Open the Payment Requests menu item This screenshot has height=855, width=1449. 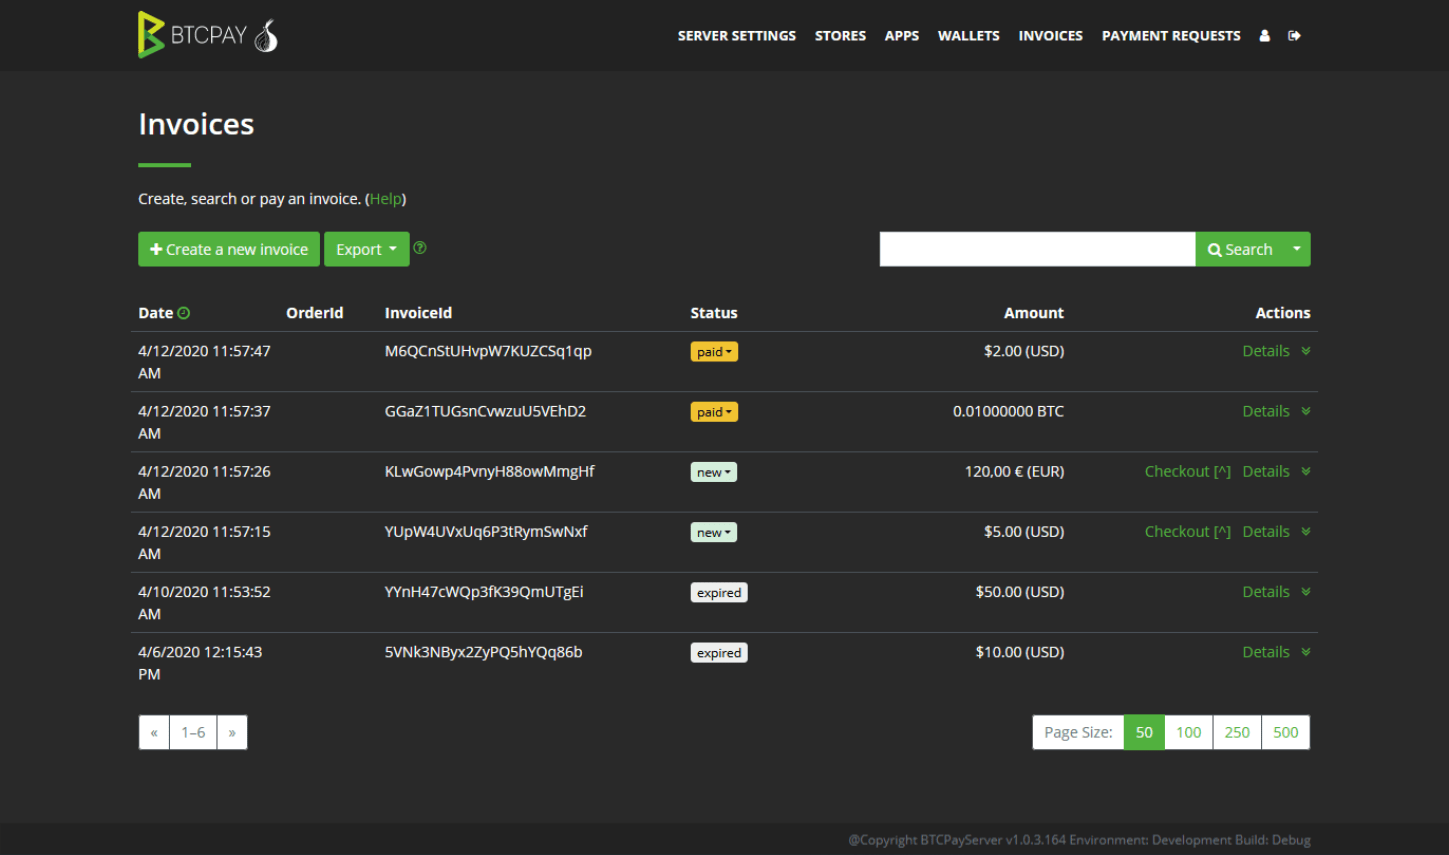1171,35
